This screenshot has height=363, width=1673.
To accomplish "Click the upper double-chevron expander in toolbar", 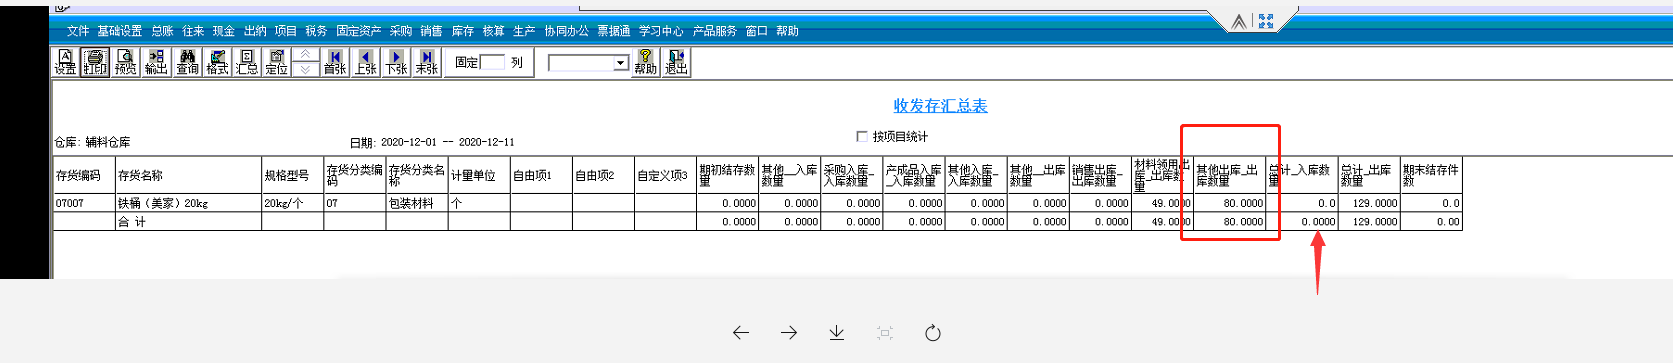I will 306,54.
